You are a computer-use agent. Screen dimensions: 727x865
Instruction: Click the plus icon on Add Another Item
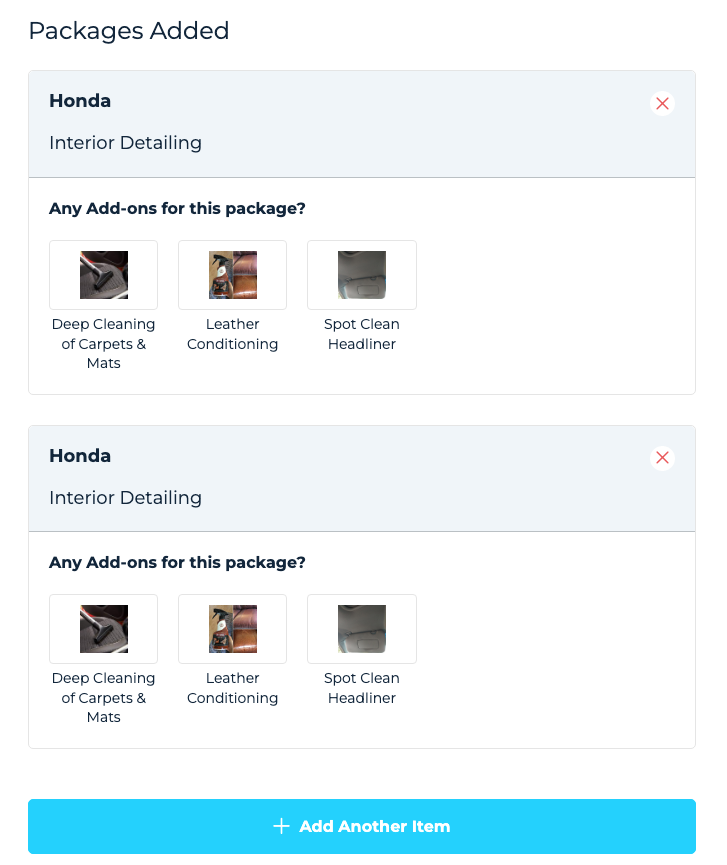tap(282, 826)
